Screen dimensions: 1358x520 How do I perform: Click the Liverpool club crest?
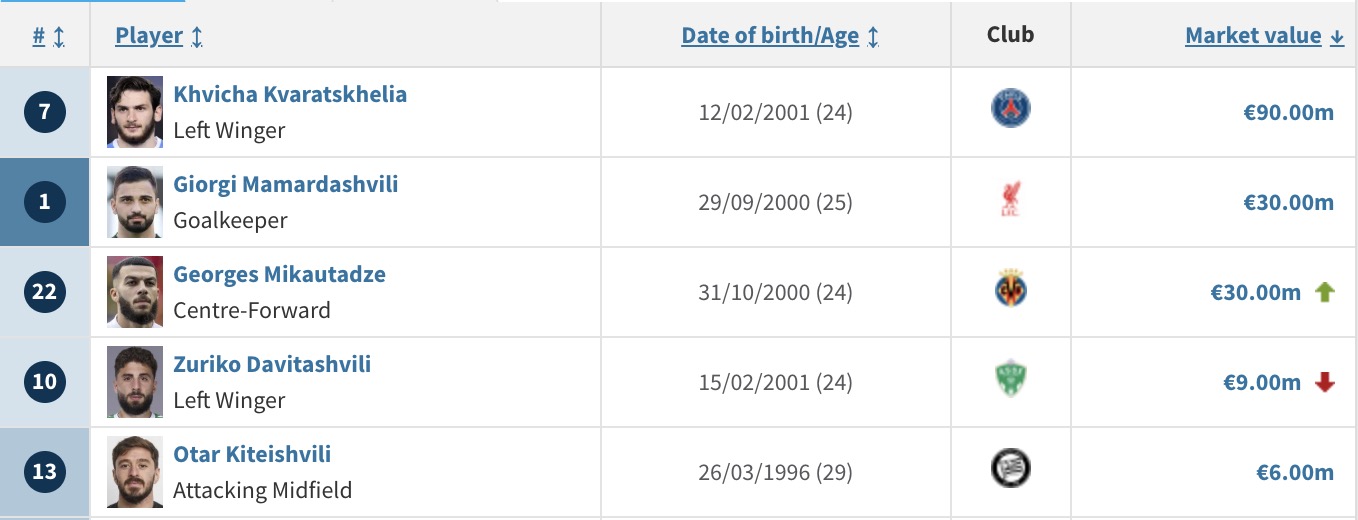coord(1010,200)
